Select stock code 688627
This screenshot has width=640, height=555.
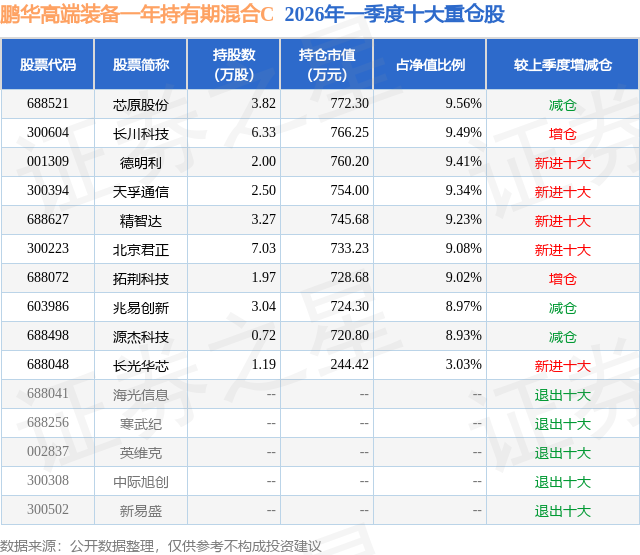48,220
